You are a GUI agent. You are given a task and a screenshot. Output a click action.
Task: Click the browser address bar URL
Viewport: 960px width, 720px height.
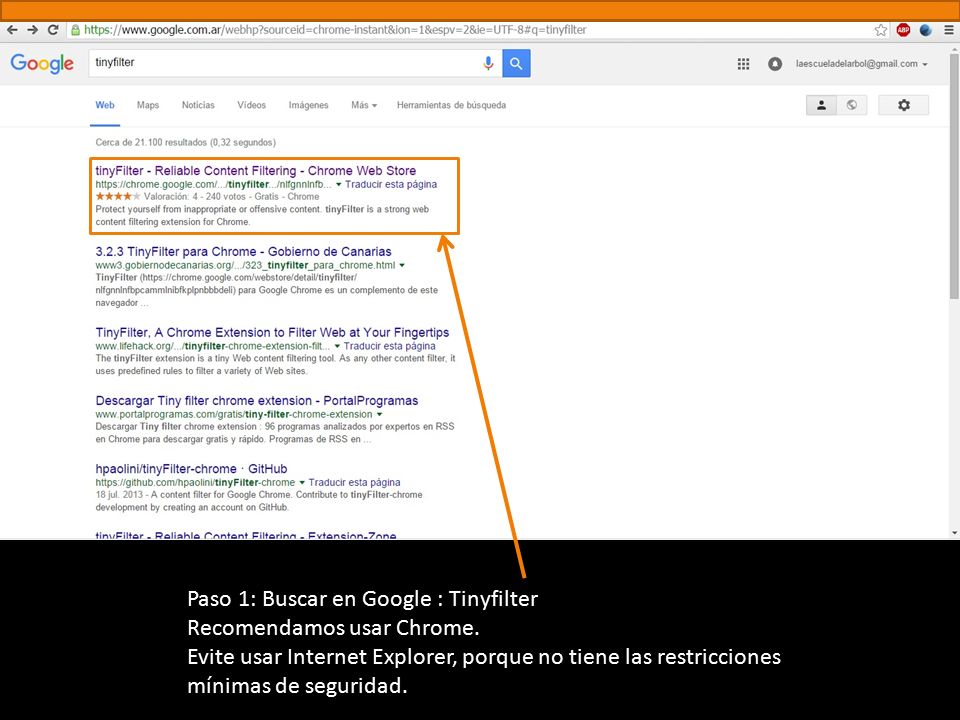point(336,29)
